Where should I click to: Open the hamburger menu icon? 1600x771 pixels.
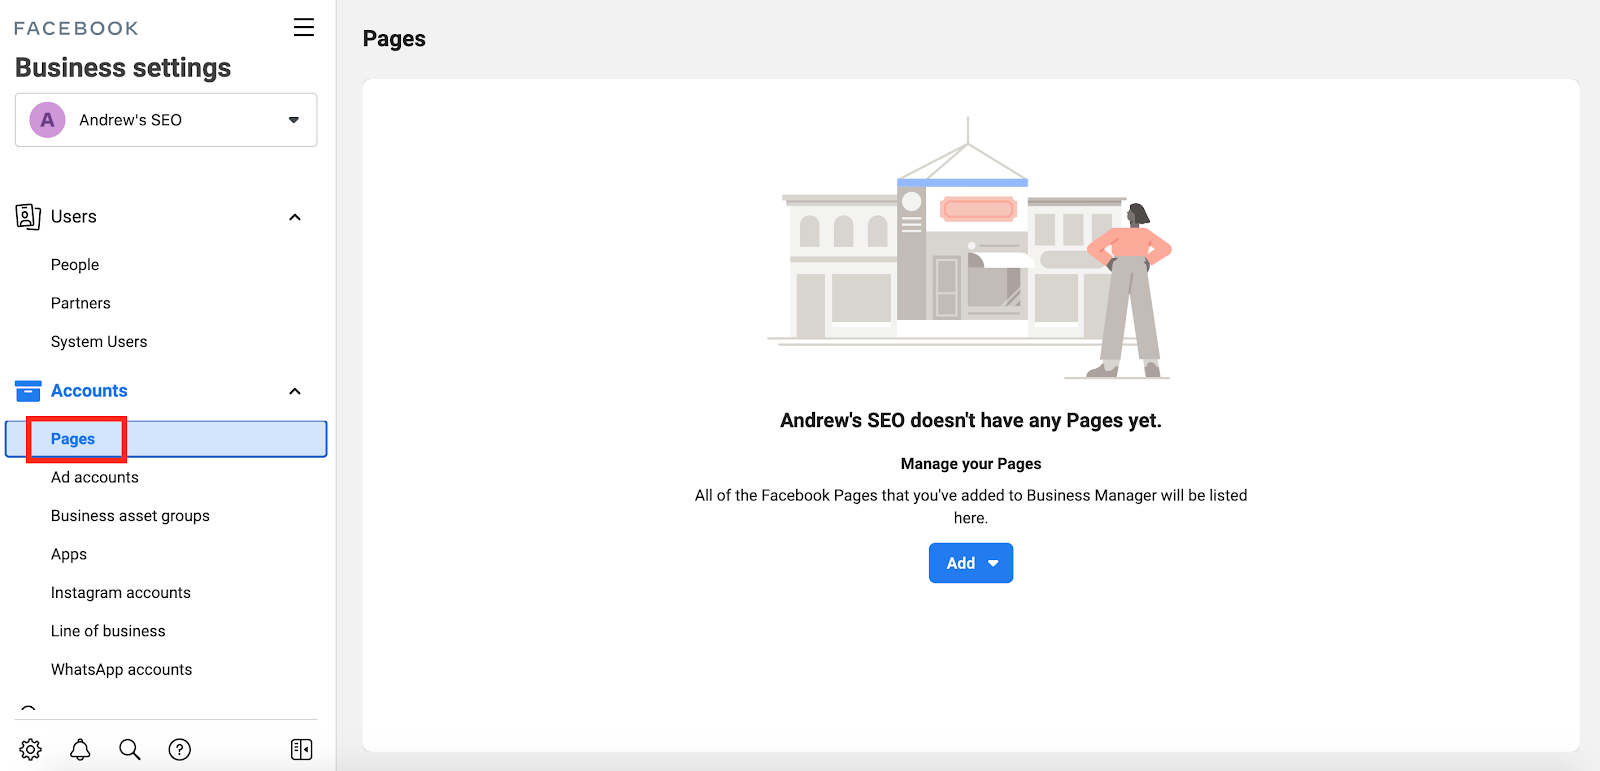click(x=304, y=27)
